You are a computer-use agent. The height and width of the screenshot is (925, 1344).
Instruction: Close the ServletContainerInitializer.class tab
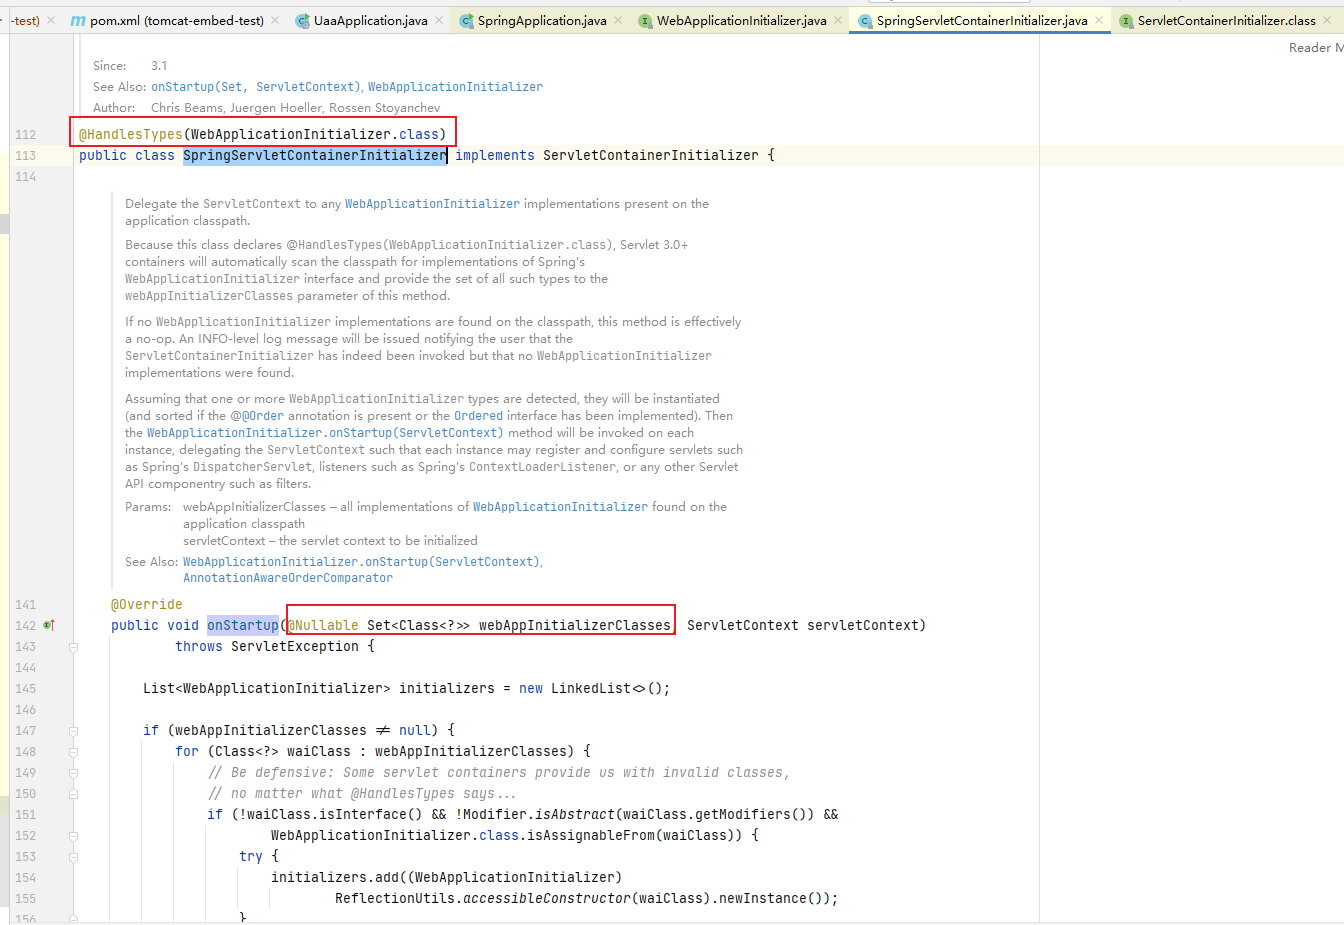[1327, 20]
